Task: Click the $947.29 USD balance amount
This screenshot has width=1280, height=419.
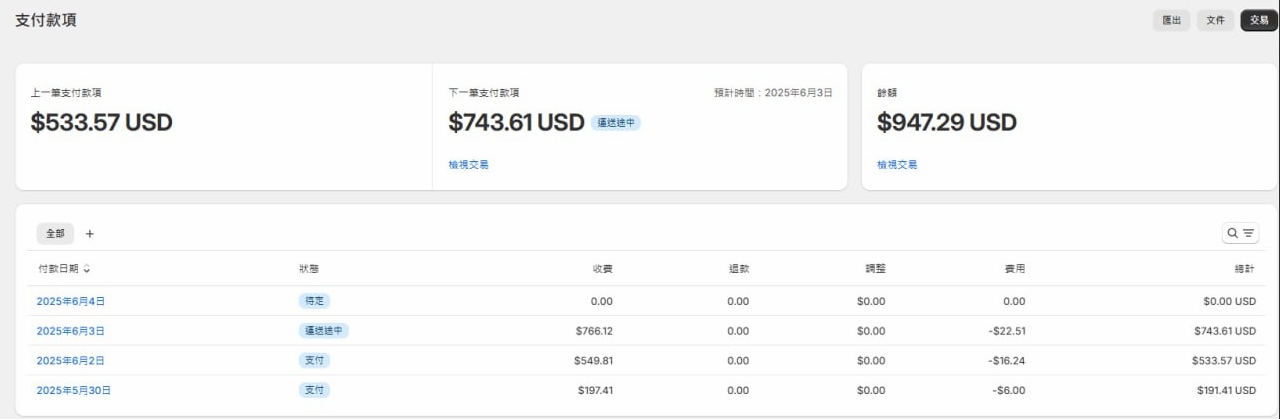Action: pyautogui.click(x=947, y=123)
